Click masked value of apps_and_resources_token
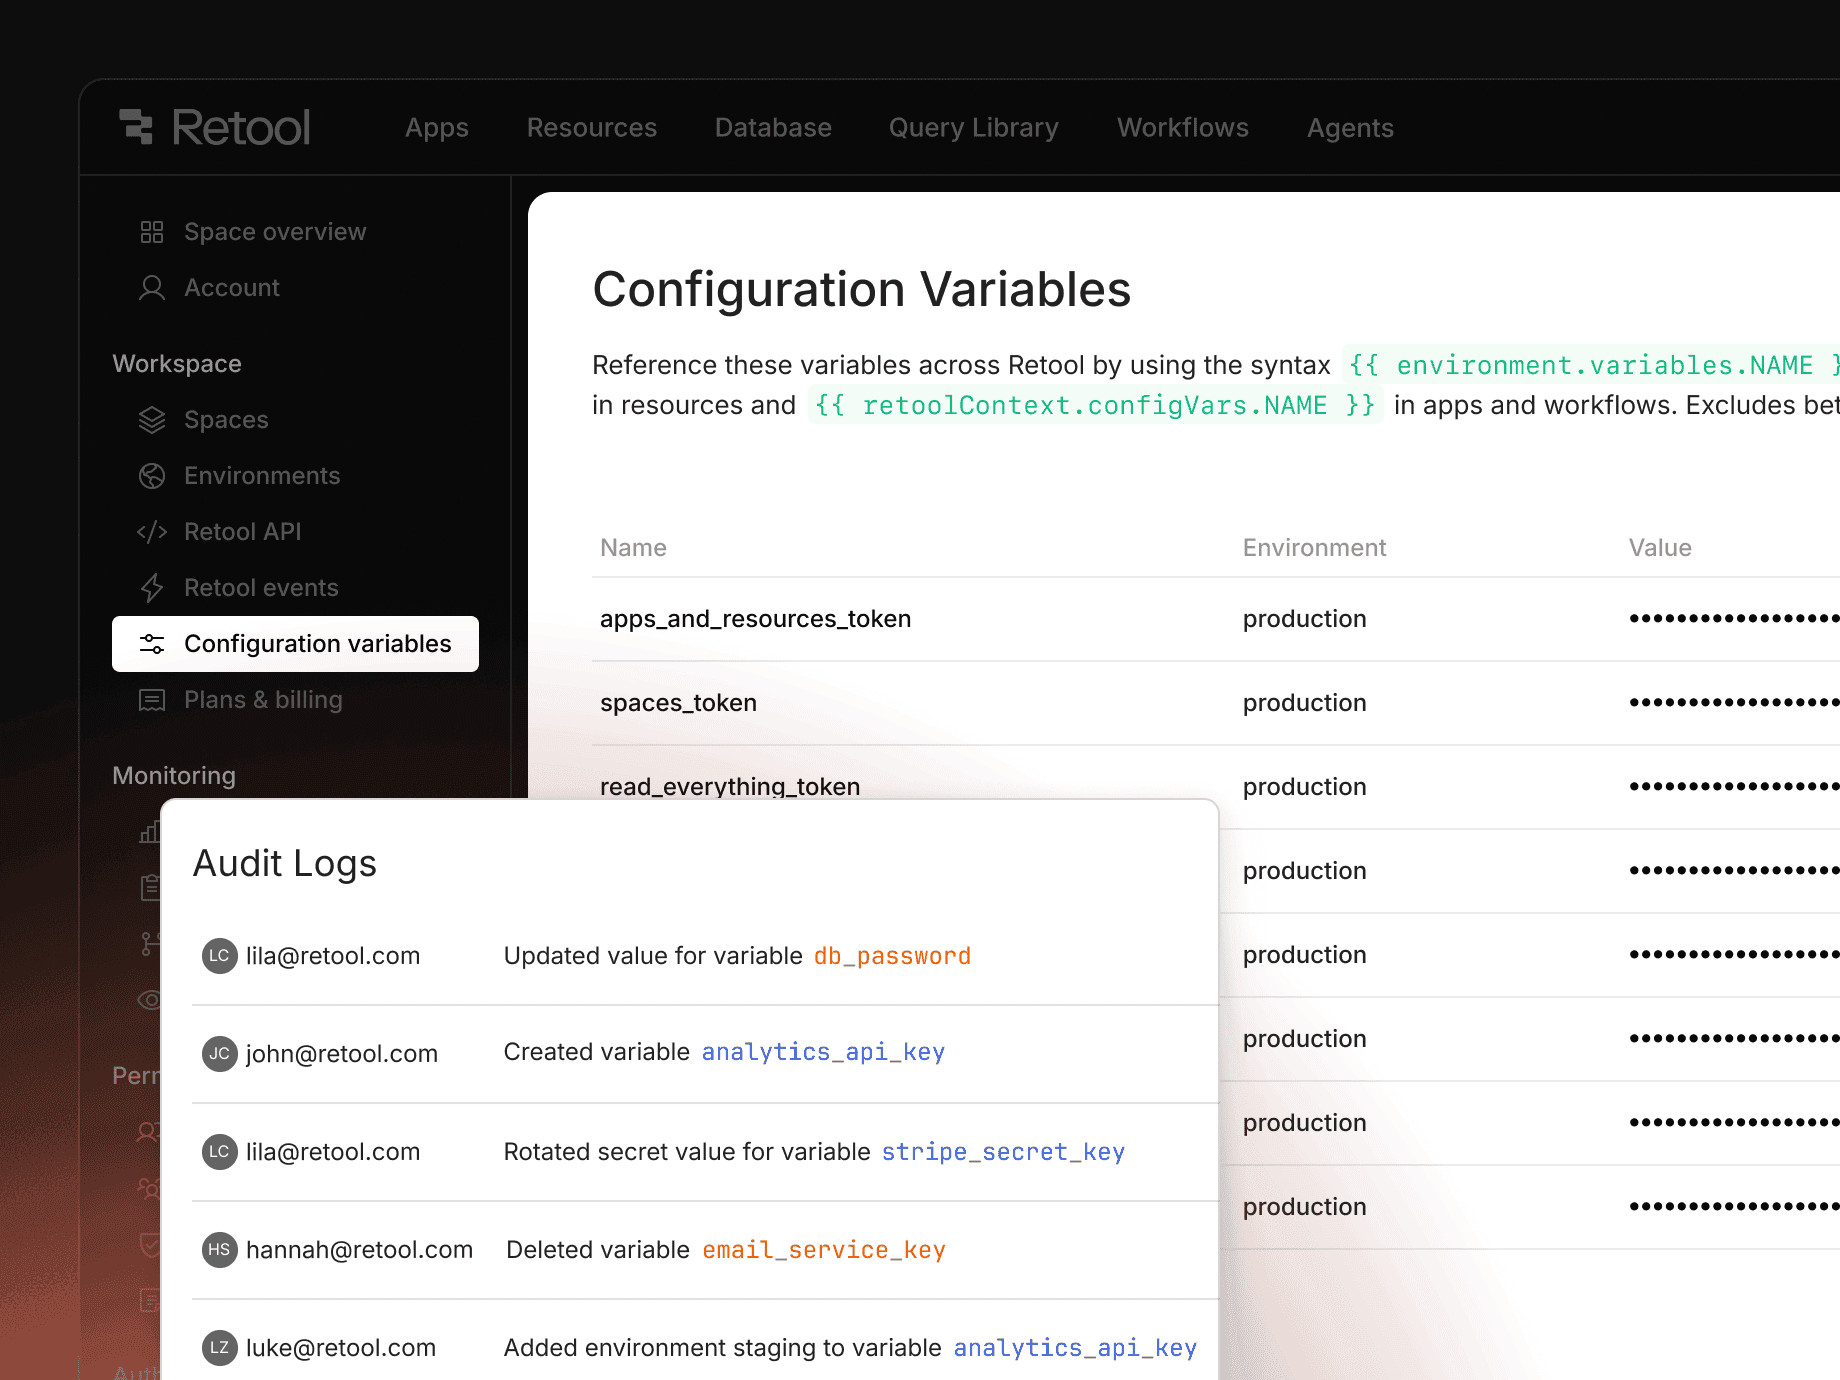The image size is (1840, 1380). coord(1734,619)
